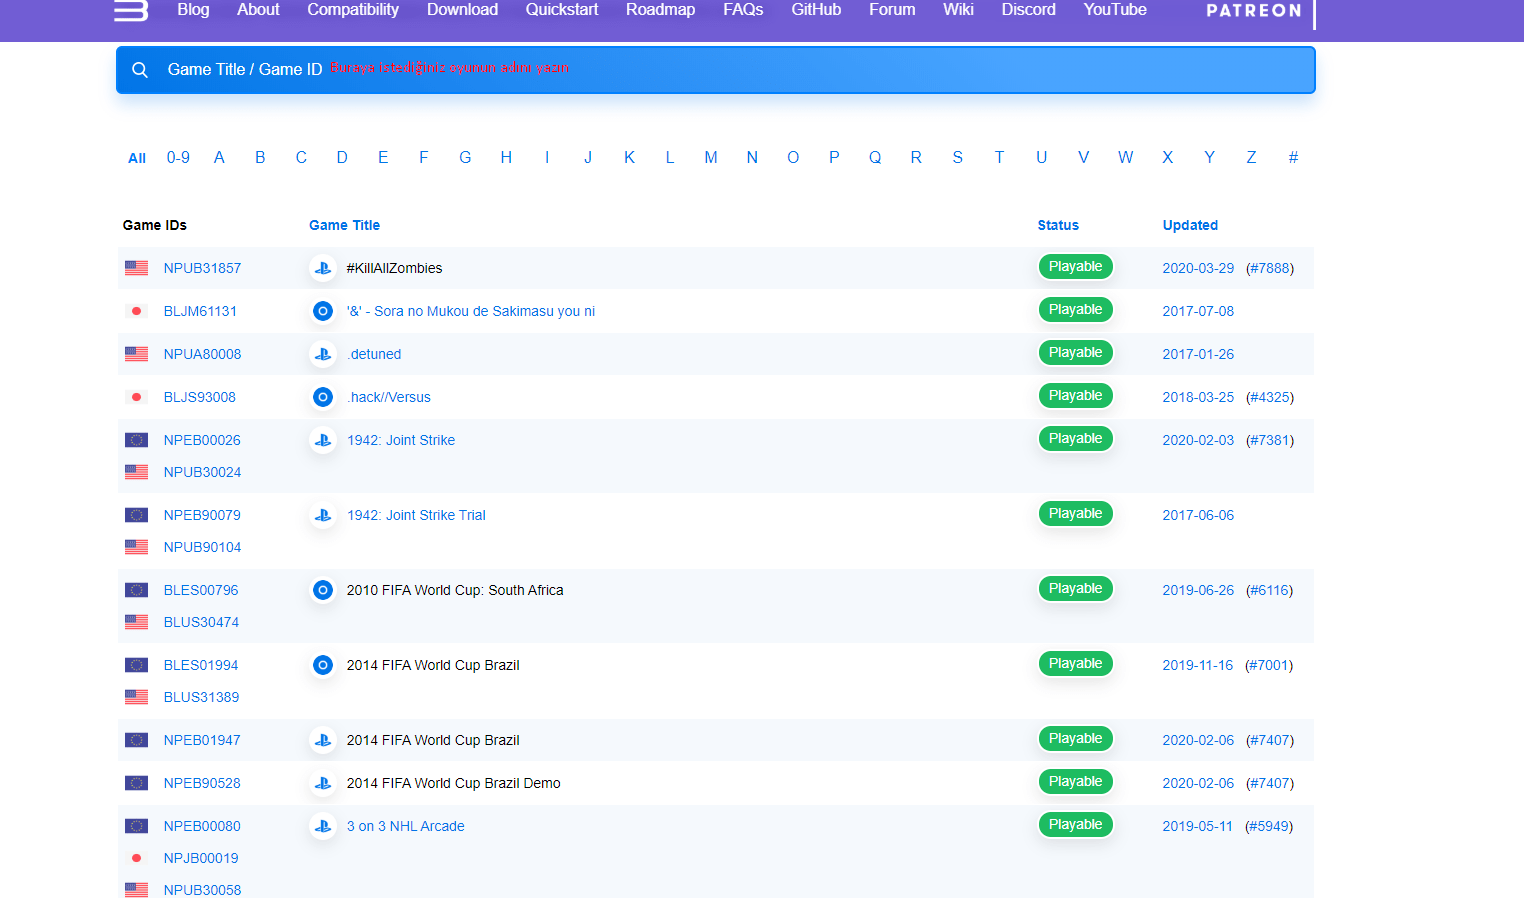Visit the GitHub link in navigation
This screenshot has height=898, width=1524.
(816, 10)
